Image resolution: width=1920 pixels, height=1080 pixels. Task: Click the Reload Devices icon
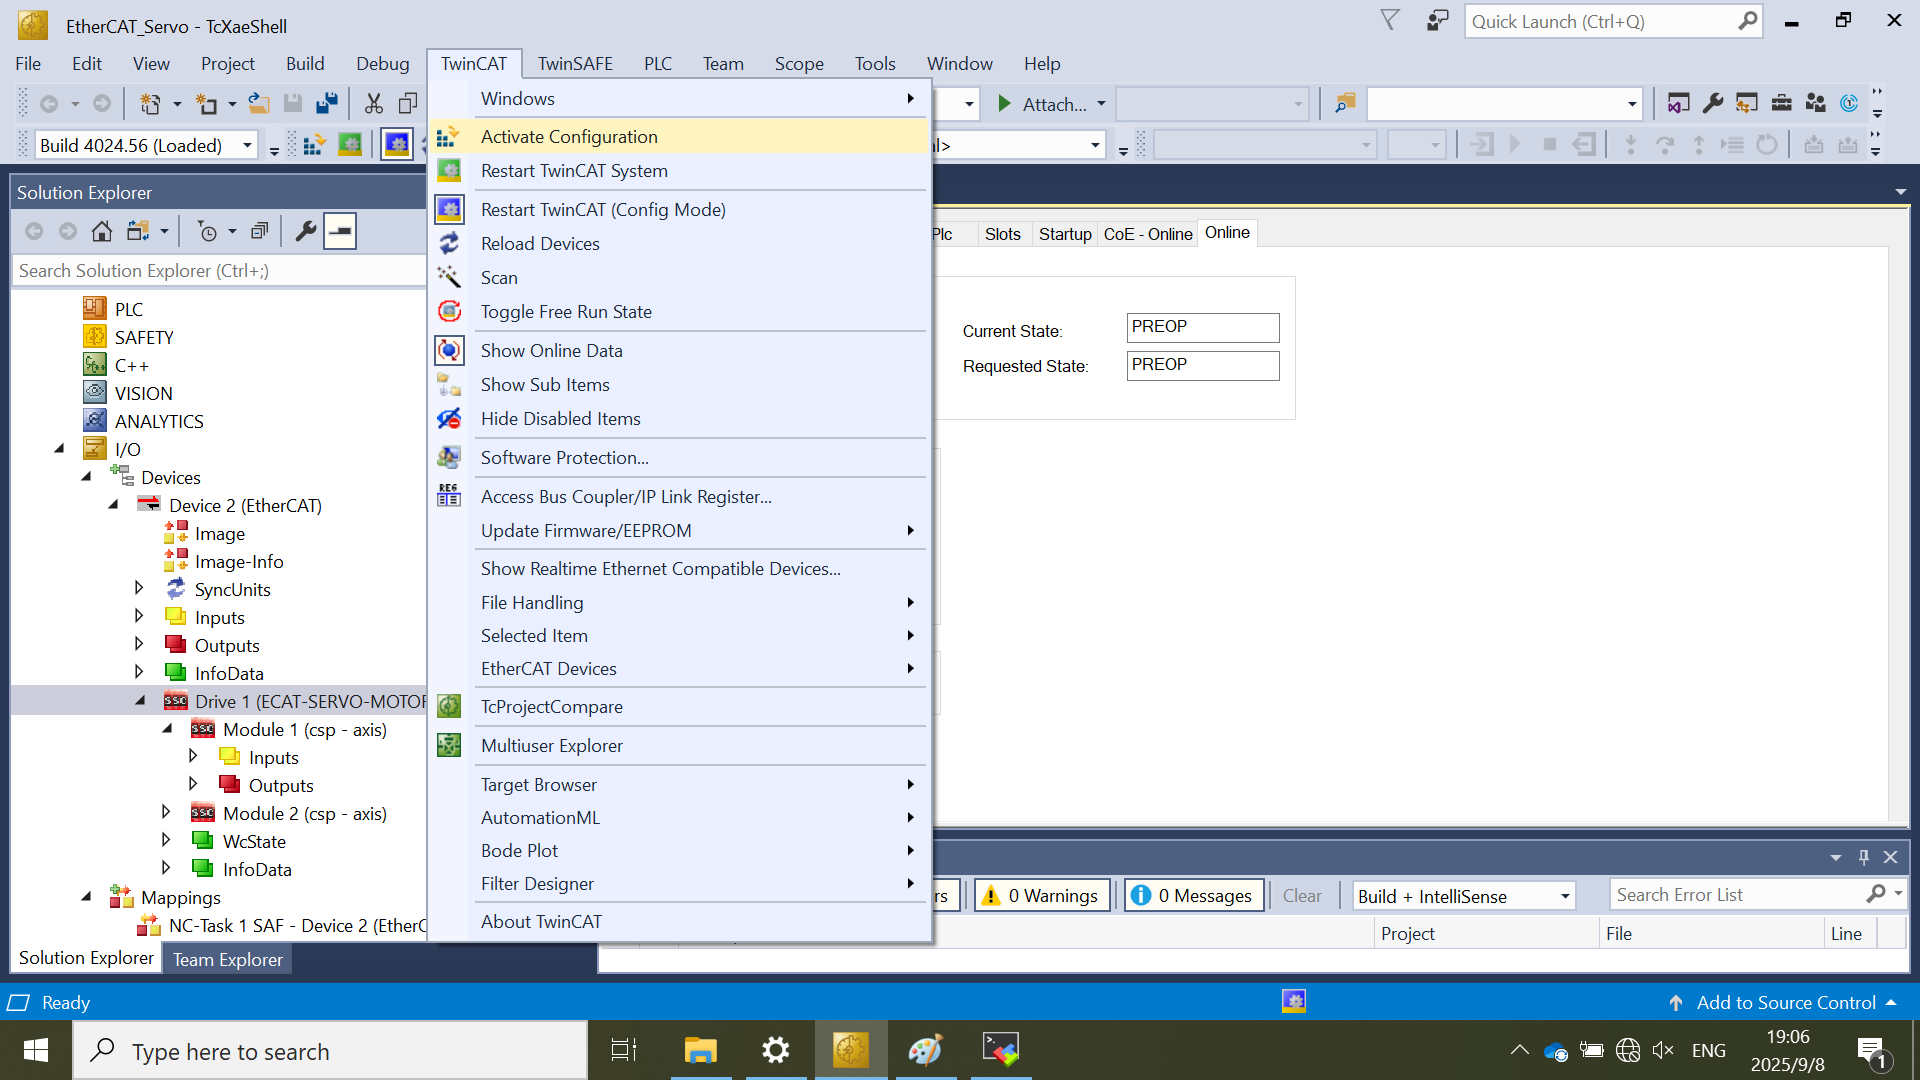tap(449, 243)
